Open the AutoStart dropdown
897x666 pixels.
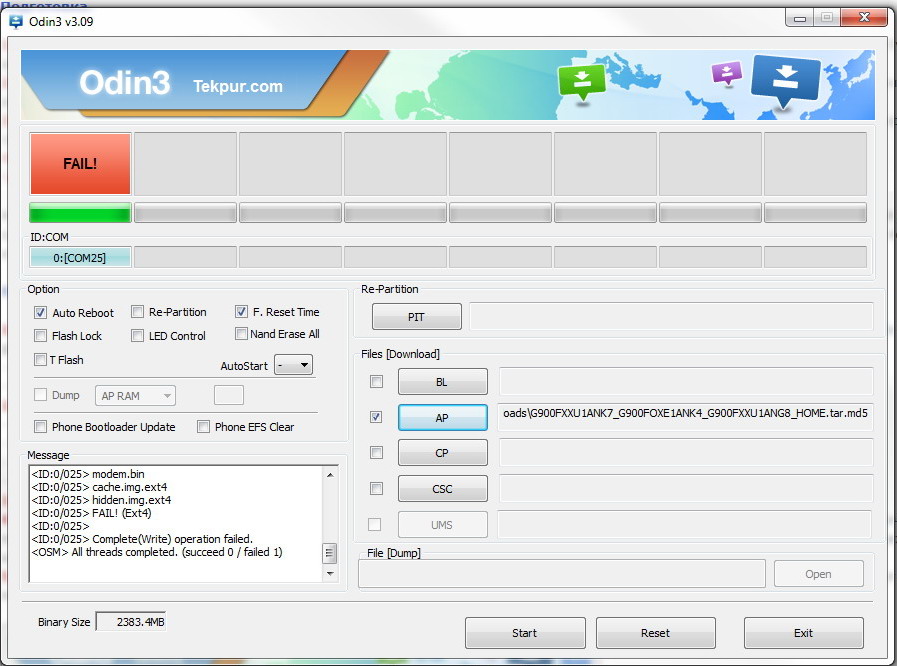coord(294,365)
